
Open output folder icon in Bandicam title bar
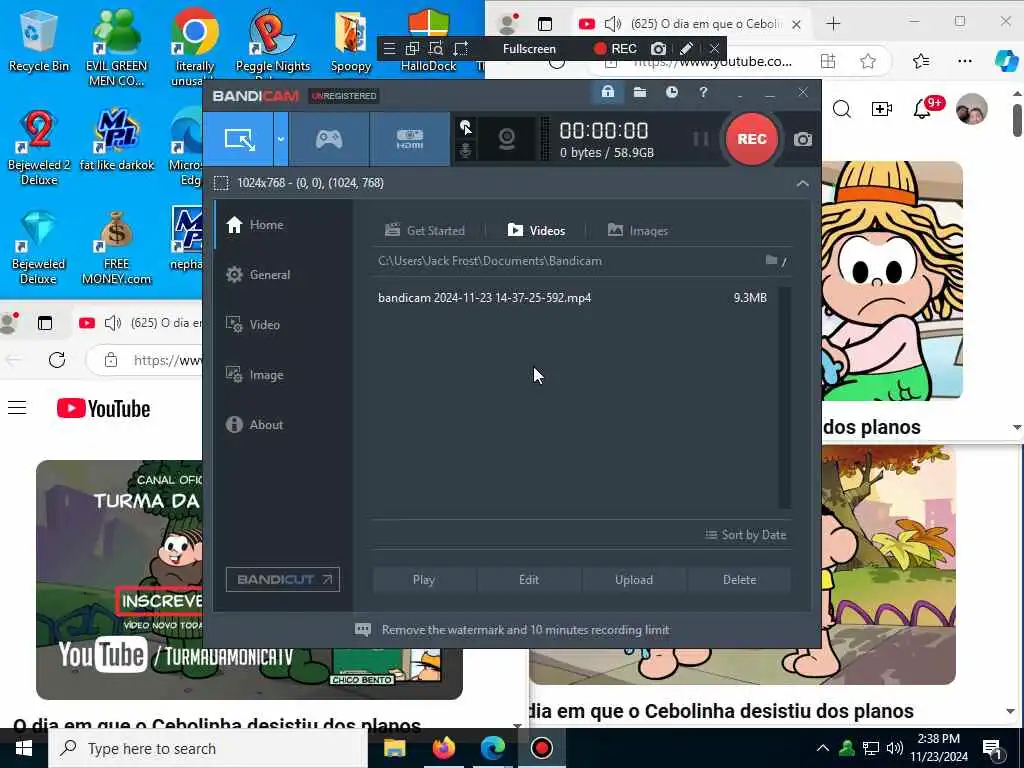[x=640, y=92]
